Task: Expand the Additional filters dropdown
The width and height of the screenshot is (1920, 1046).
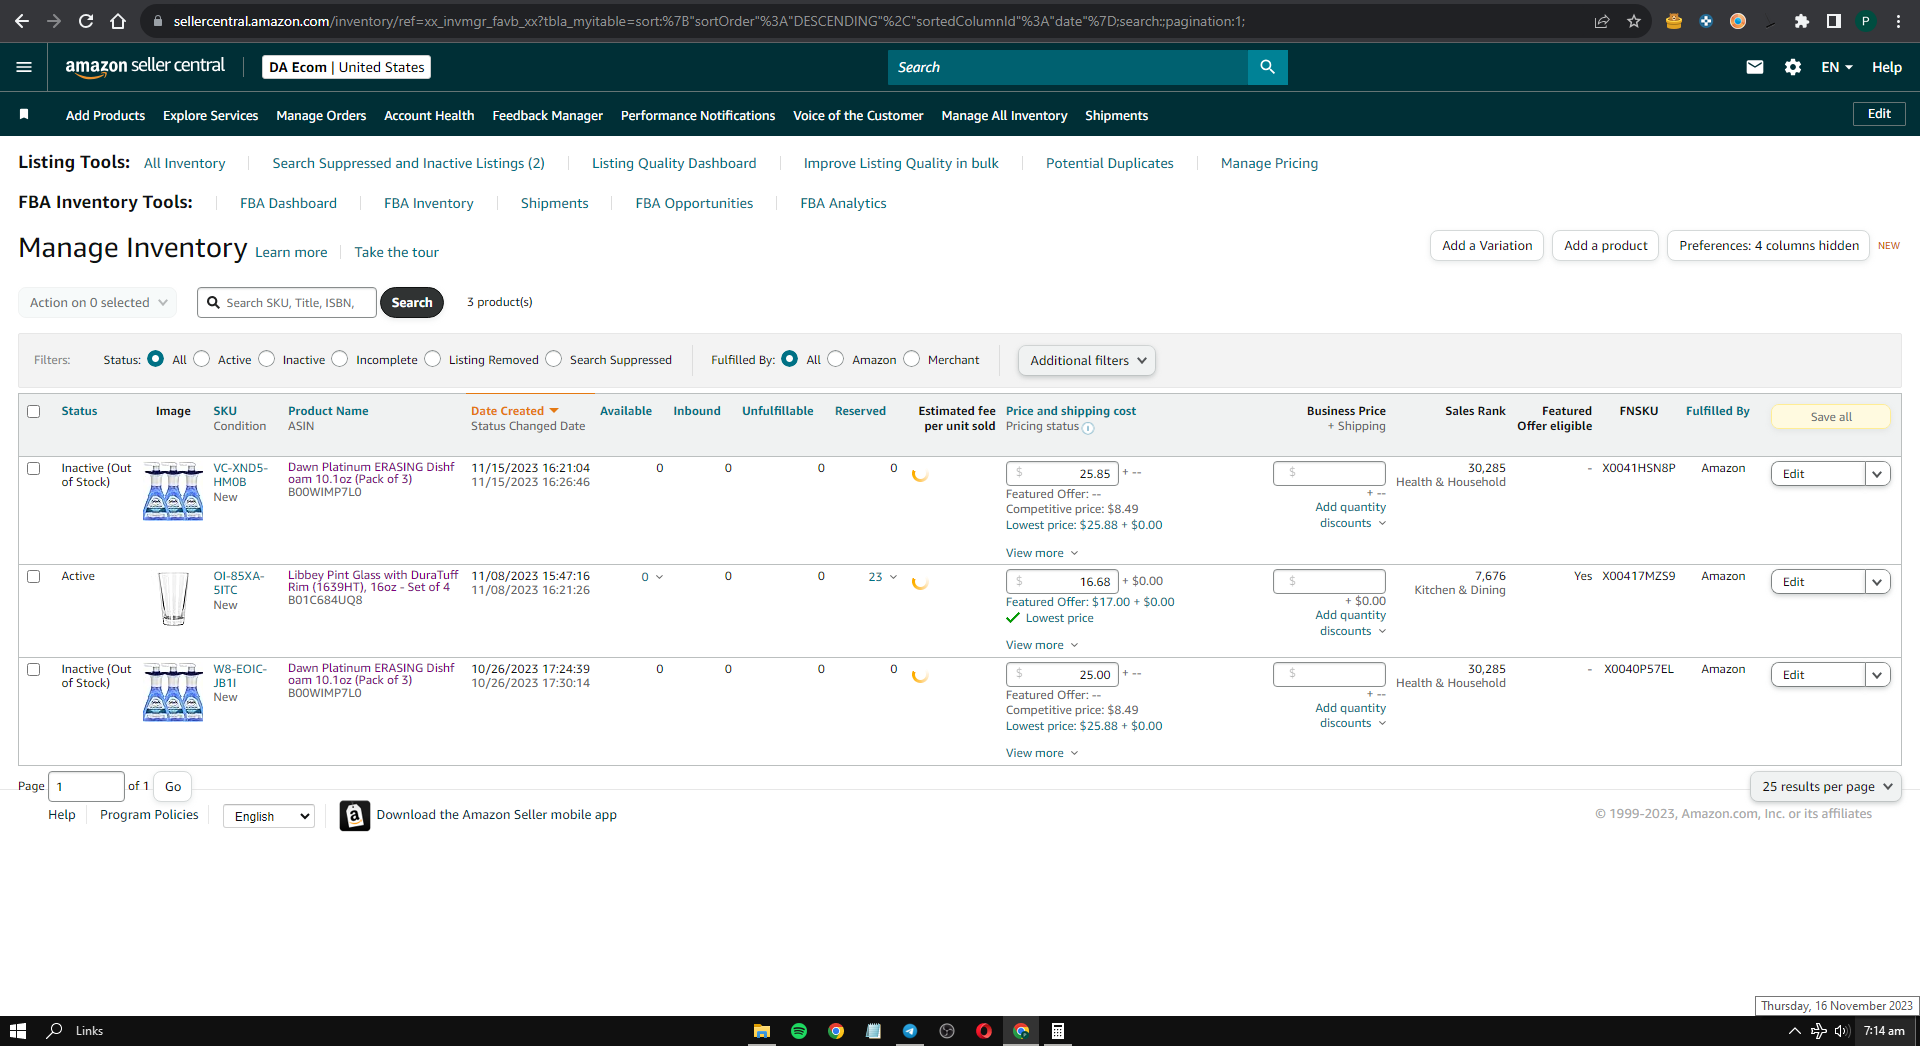Action: click(x=1087, y=361)
